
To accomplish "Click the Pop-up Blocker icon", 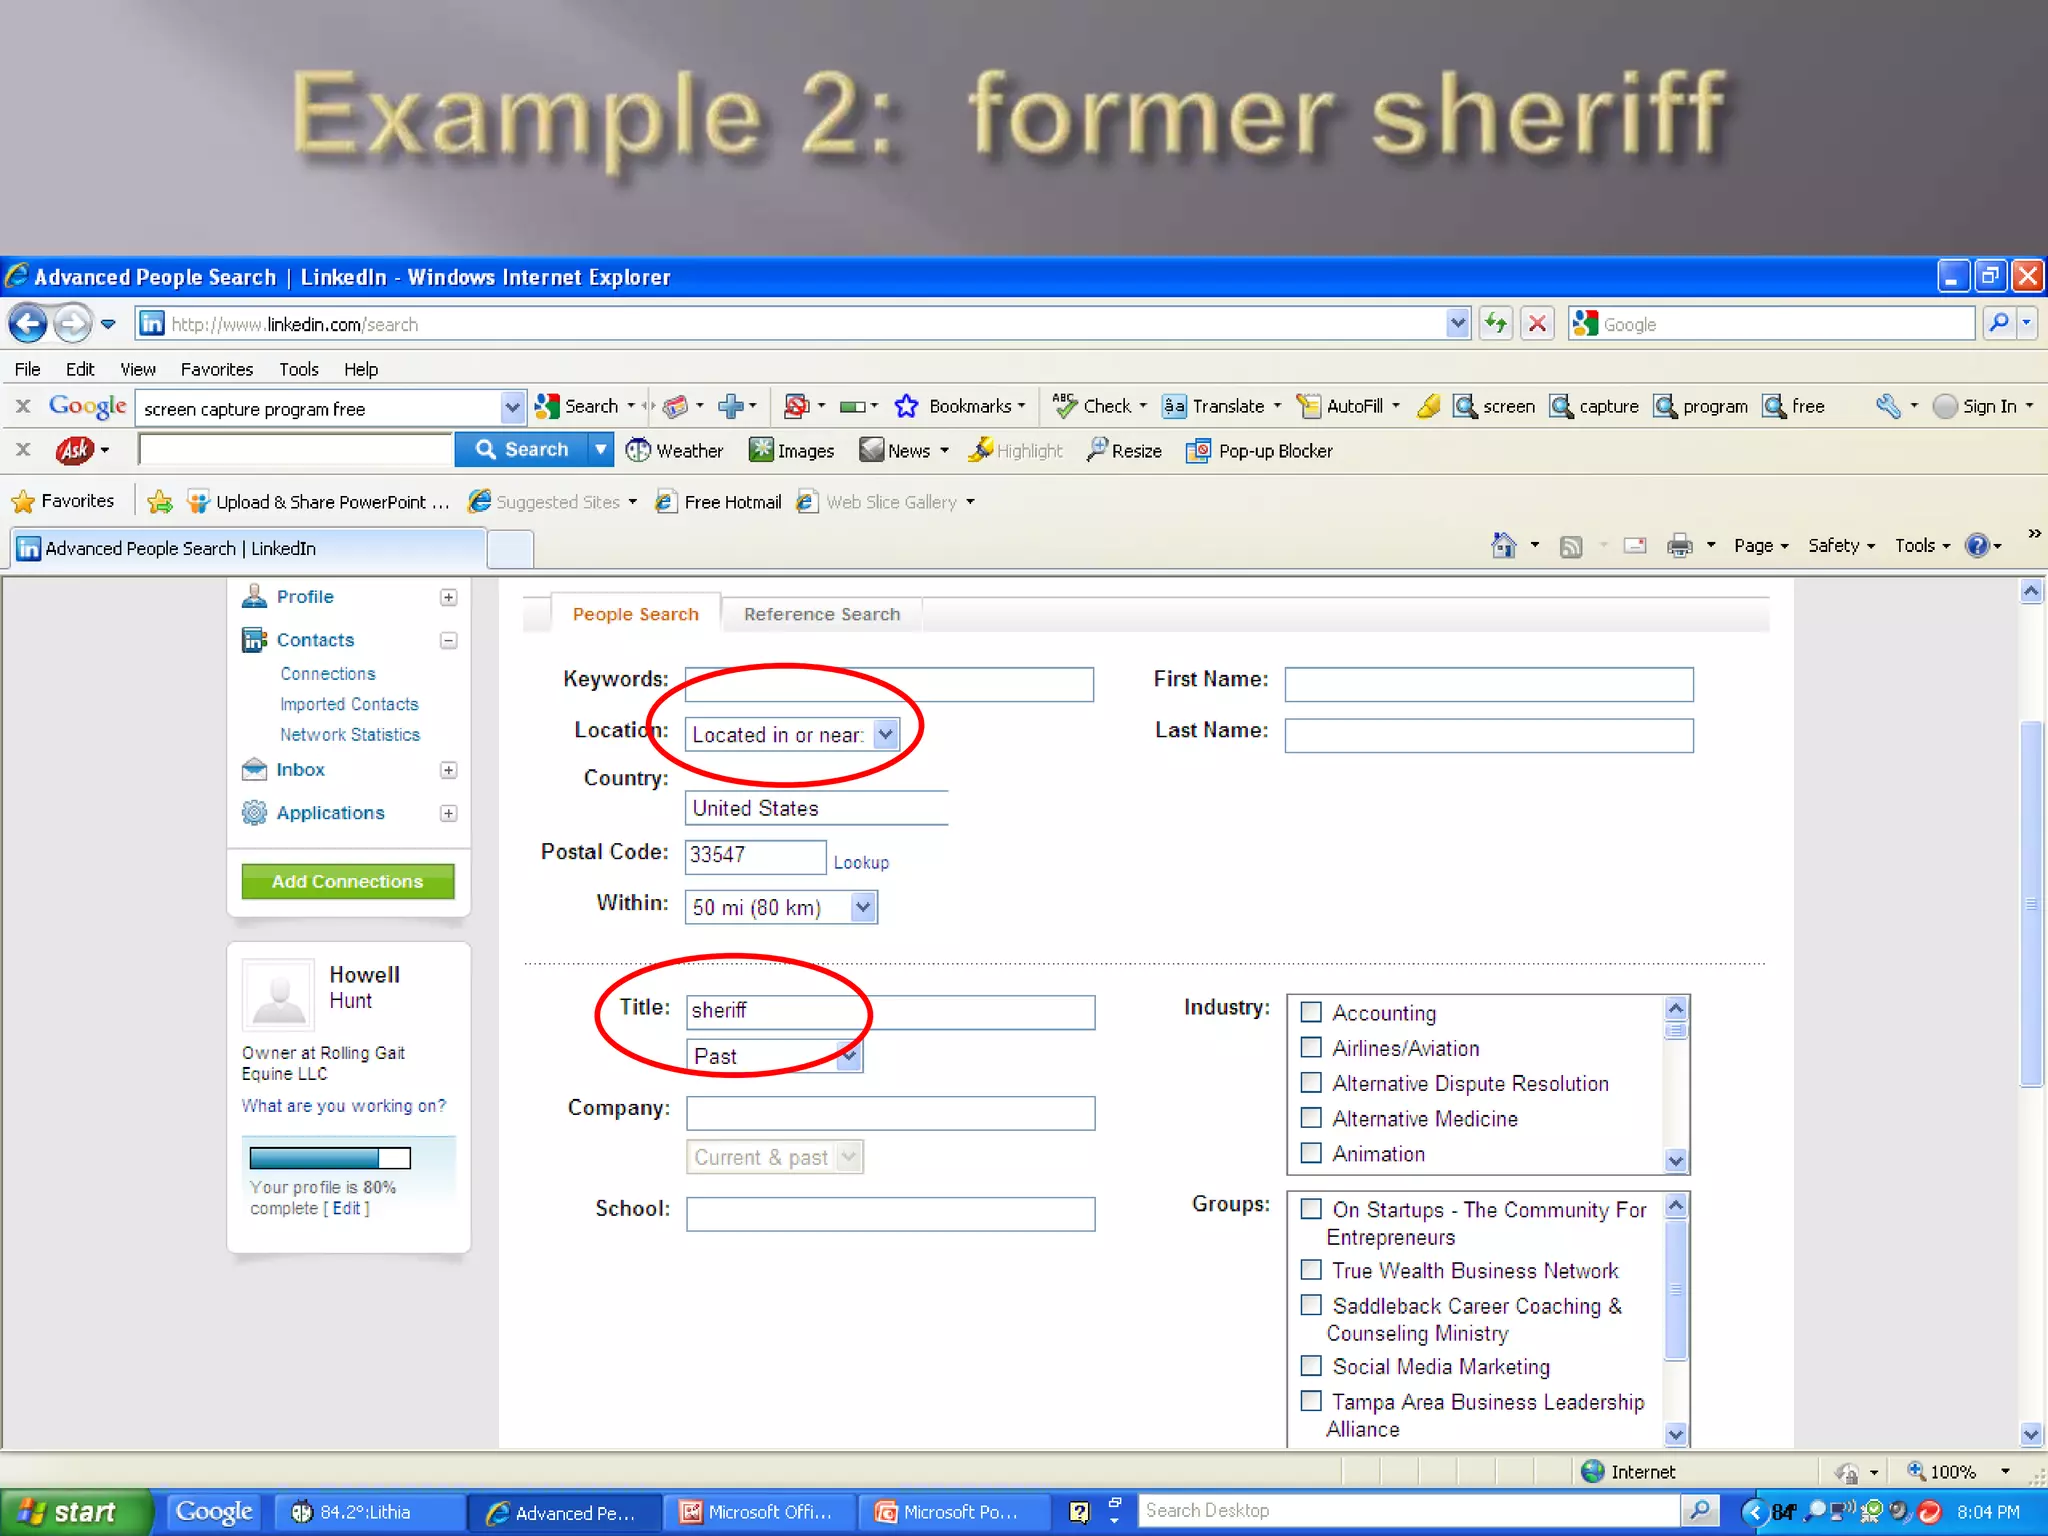I will (x=1198, y=451).
